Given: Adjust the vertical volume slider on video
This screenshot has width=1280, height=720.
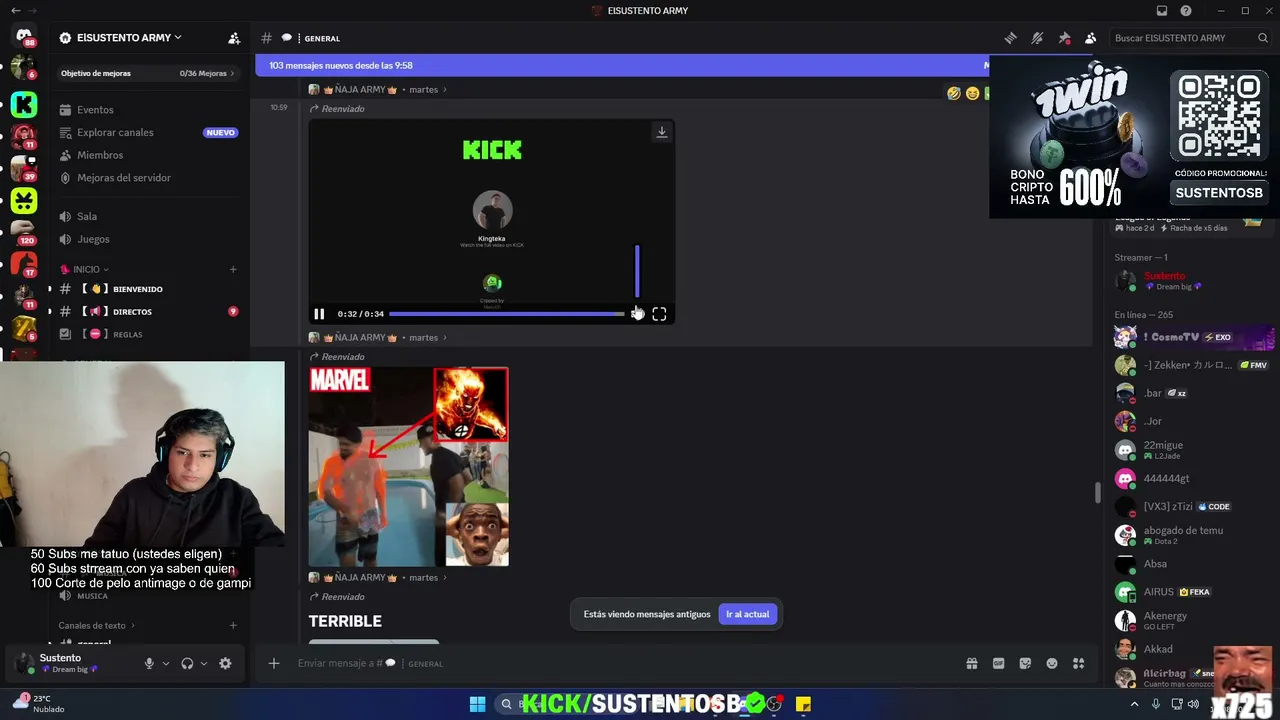Looking at the screenshot, I should click(637, 271).
